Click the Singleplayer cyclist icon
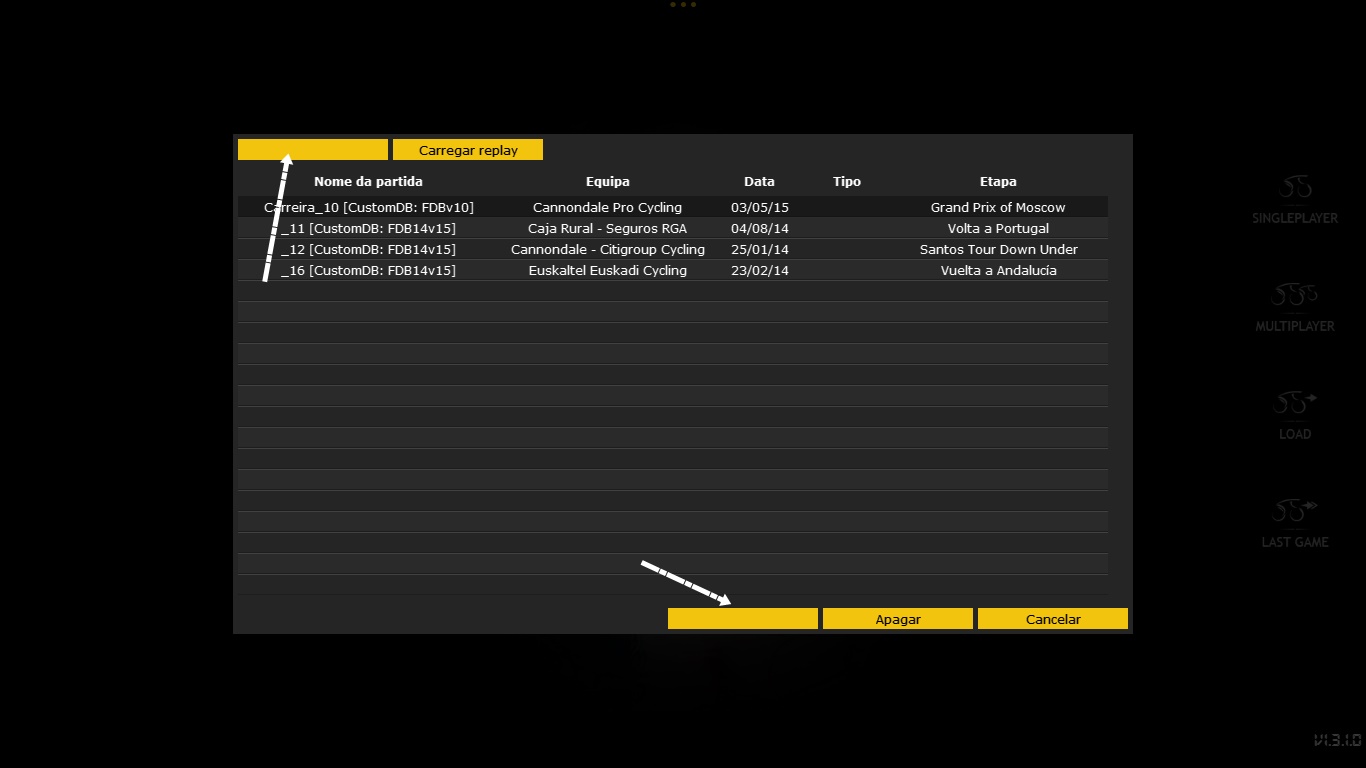Viewport: 1366px width, 768px height. [1295, 188]
